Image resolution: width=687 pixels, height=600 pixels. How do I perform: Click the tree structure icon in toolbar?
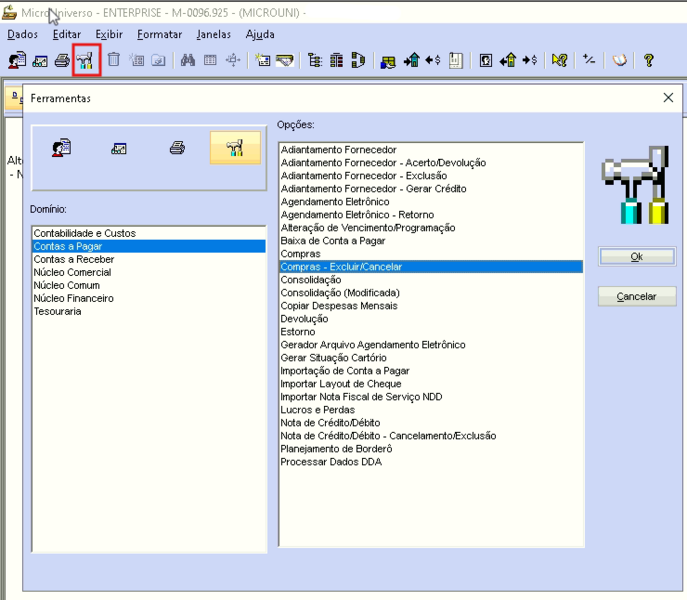coord(315,60)
